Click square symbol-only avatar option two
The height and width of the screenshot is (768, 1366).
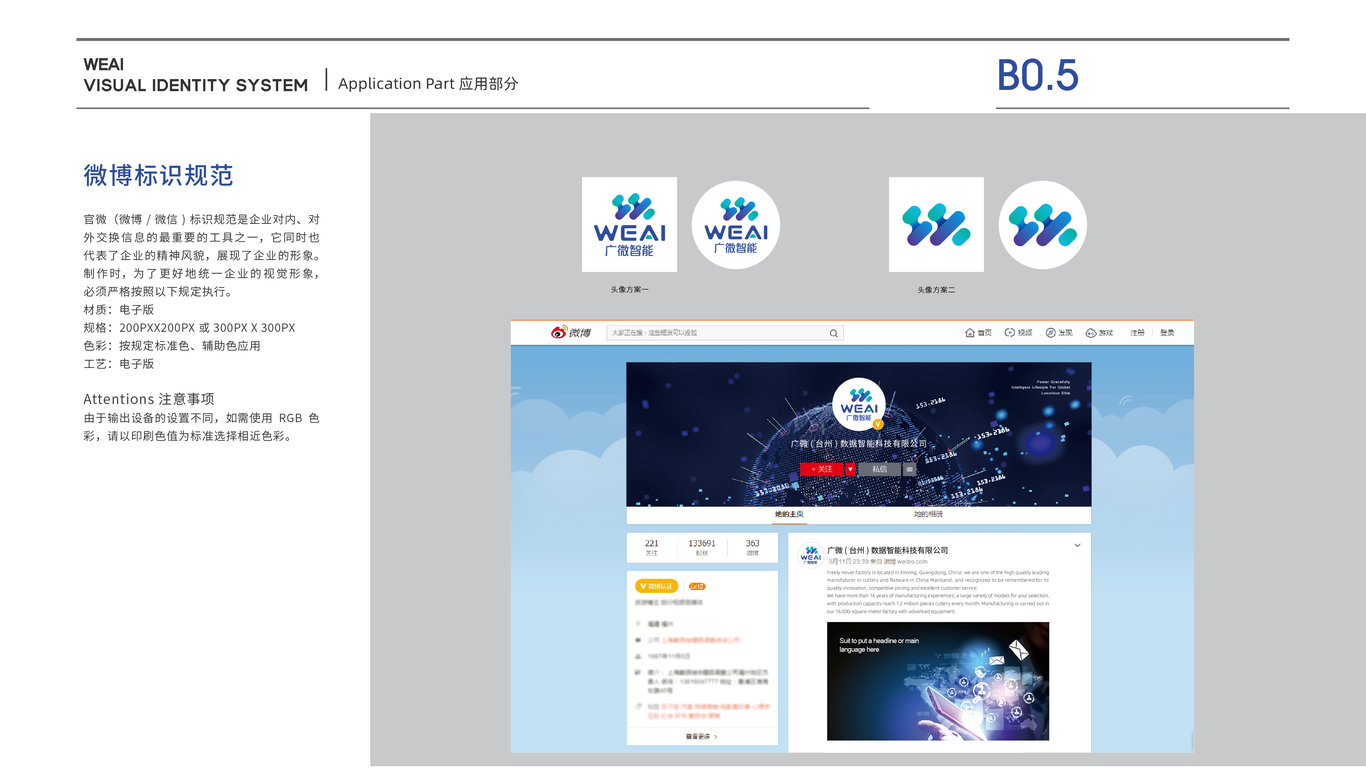point(936,225)
